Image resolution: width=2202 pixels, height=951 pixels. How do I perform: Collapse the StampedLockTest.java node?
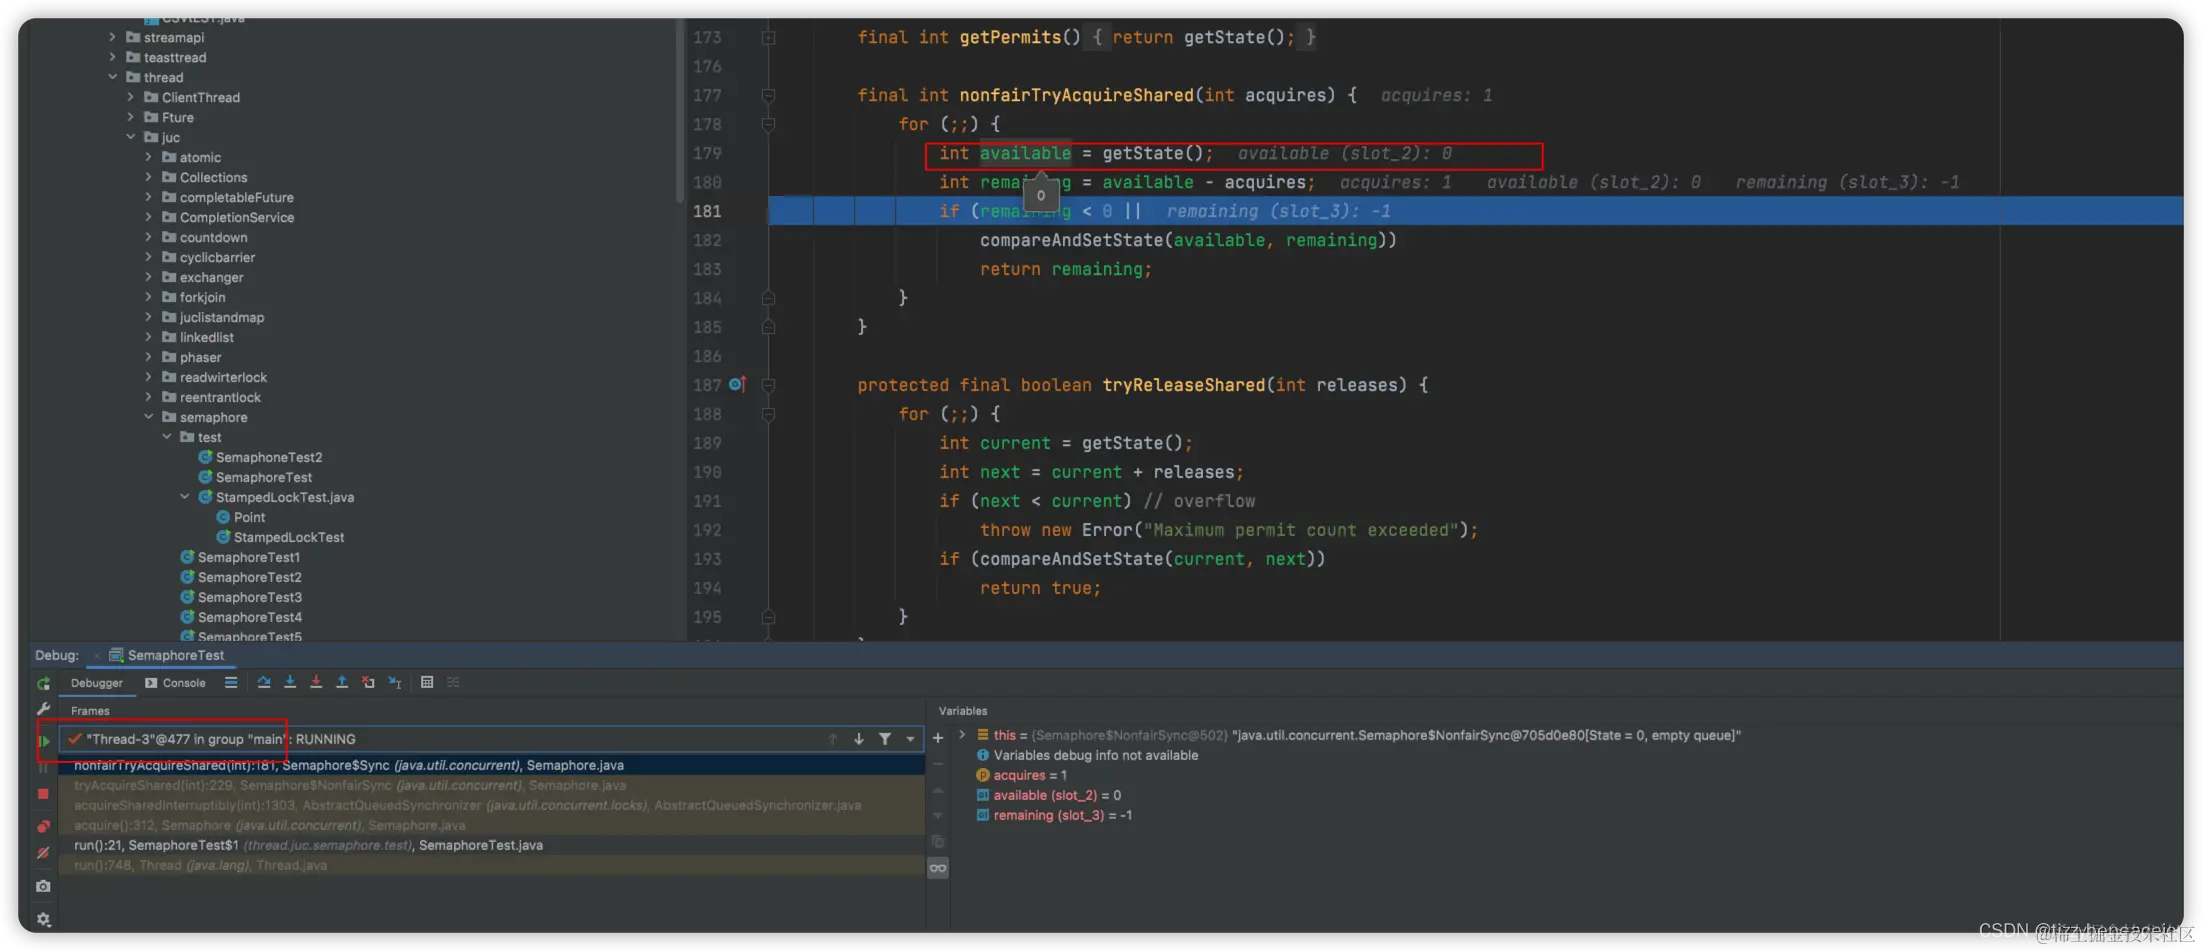click(x=184, y=498)
